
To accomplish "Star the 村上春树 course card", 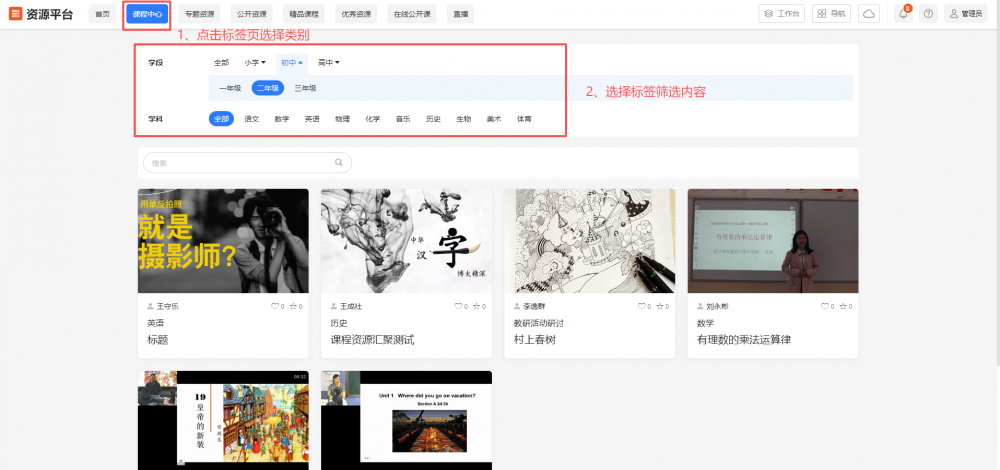I will click(661, 307).
